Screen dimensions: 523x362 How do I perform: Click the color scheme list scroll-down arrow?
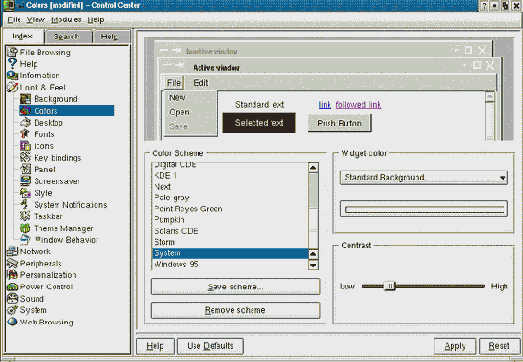(313, 265)
